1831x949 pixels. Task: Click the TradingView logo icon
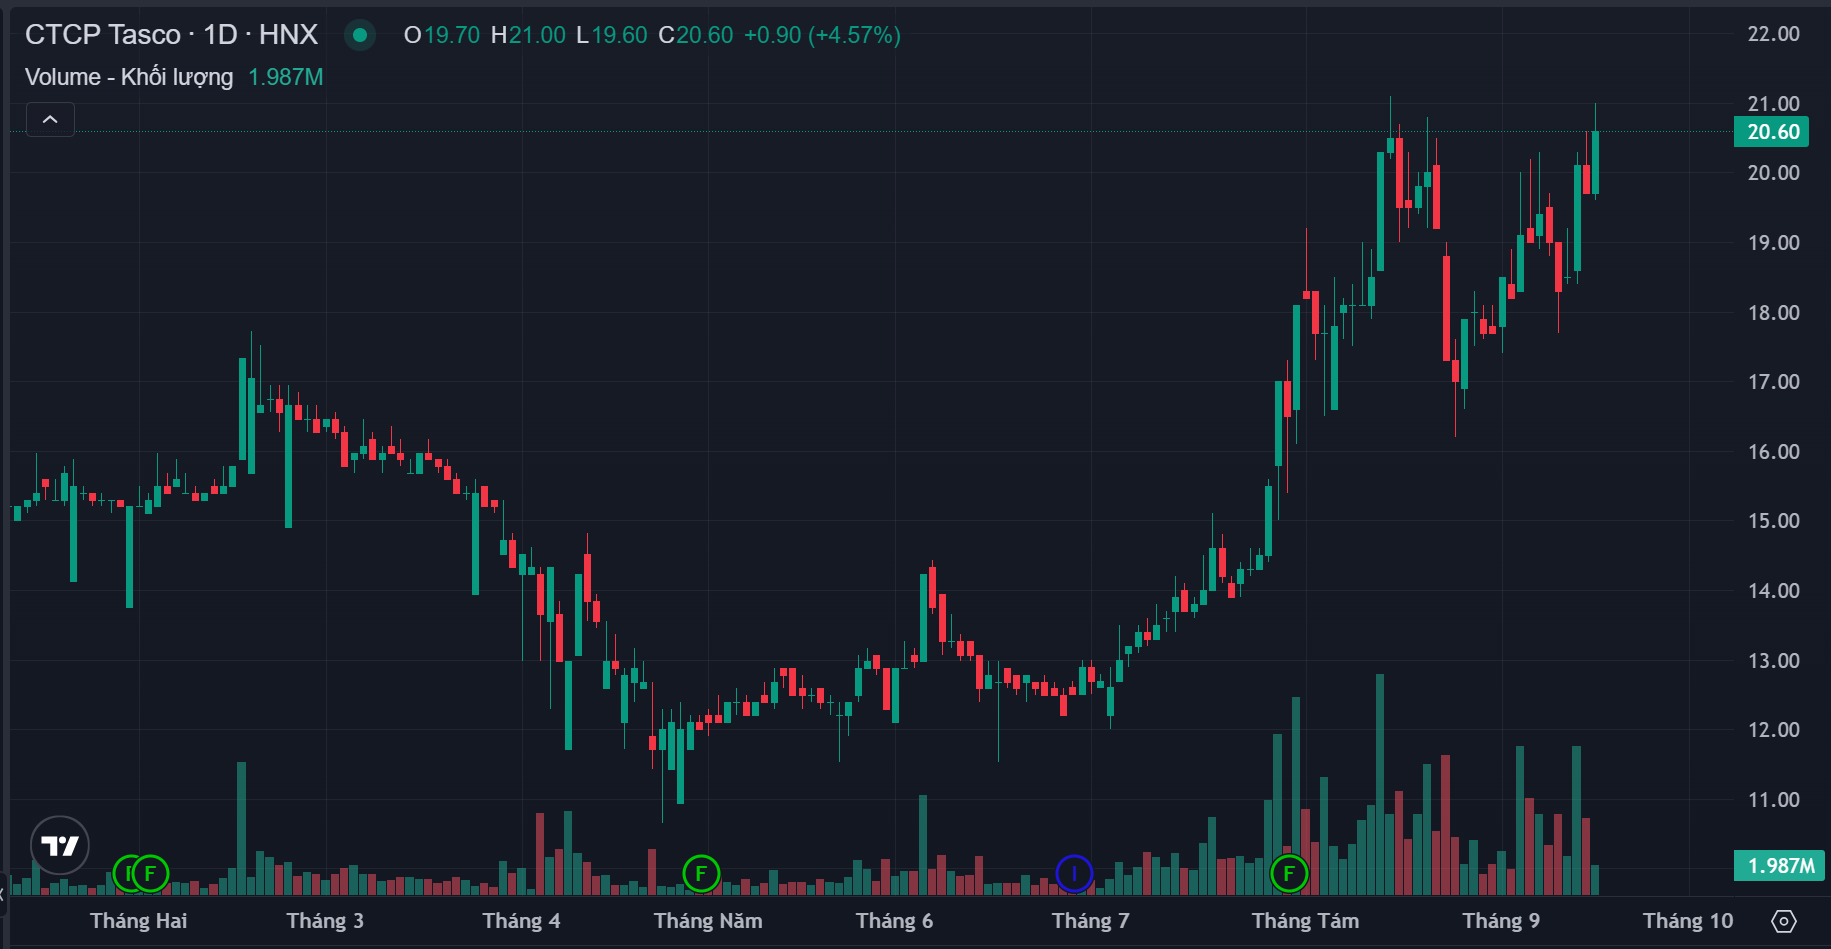coord(60,846)
